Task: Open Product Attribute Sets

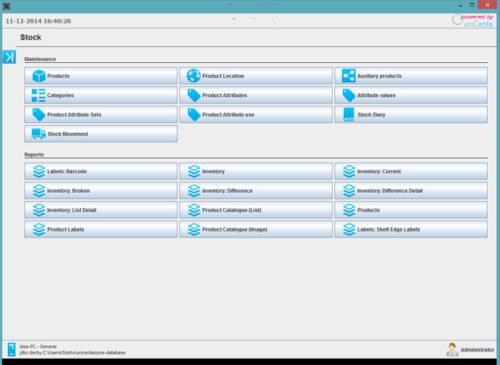Action: click(101, 115)
